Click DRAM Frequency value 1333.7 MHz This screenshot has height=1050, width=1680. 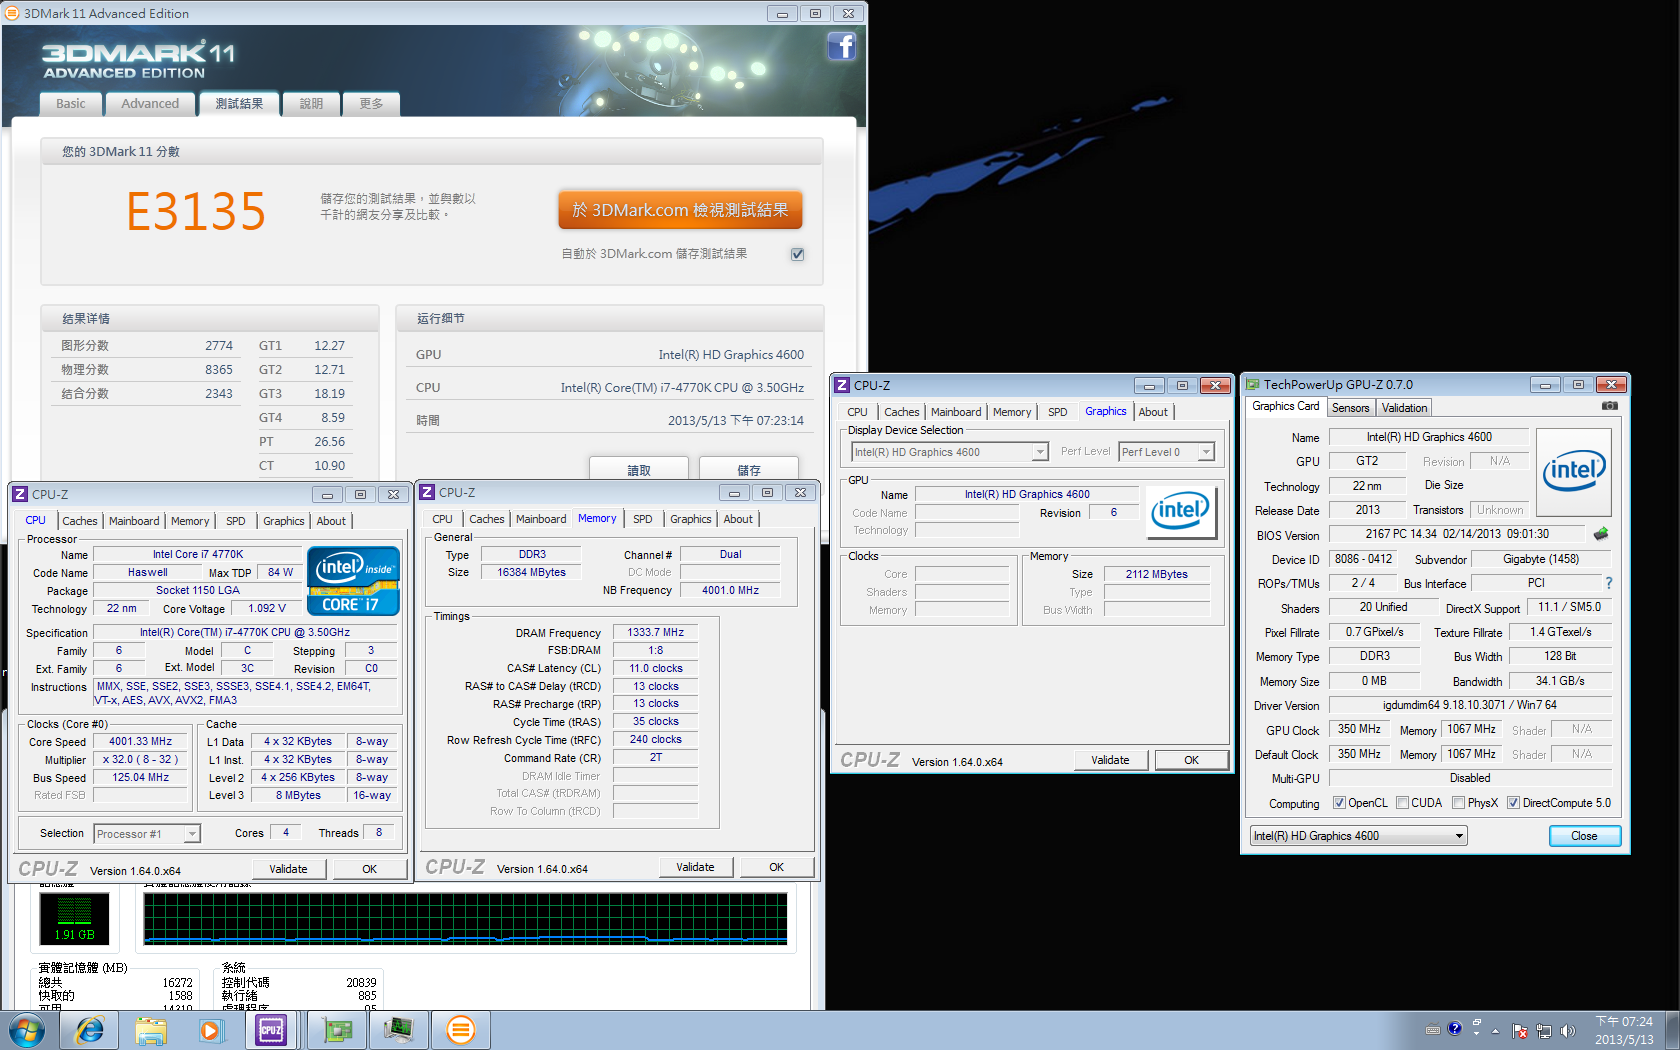click(x=655, y=632)
